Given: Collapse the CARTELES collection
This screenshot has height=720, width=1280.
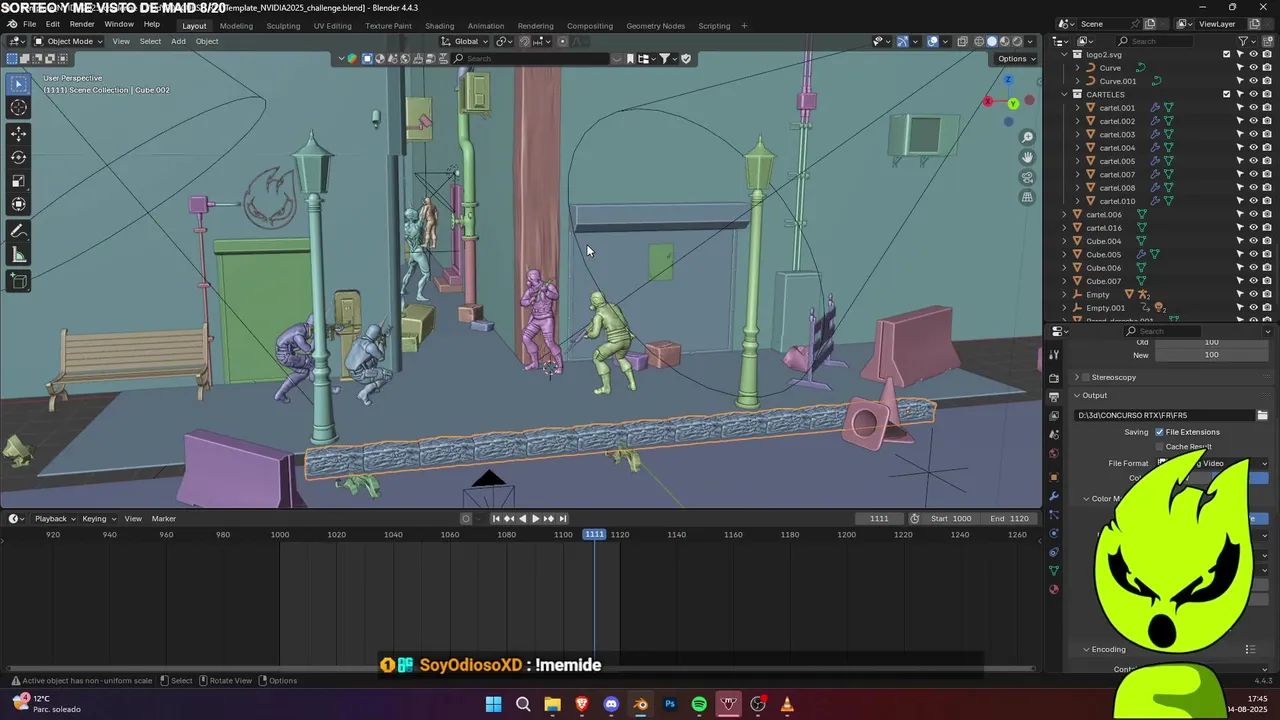Looking at the screenshot, I should pos(1065,94).
